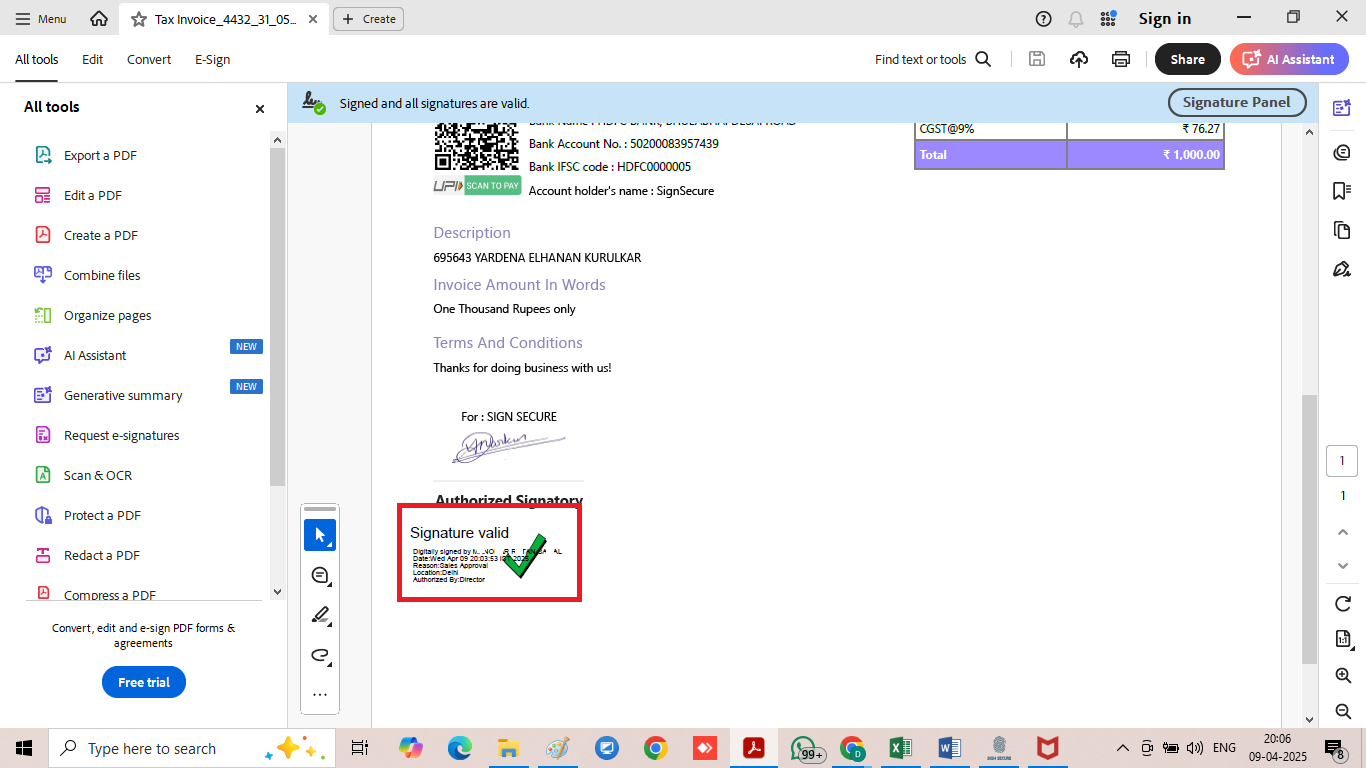Screen dimensions: 1366x768
Task: Go to previous page up chevron
Action: coord(1343,531)
